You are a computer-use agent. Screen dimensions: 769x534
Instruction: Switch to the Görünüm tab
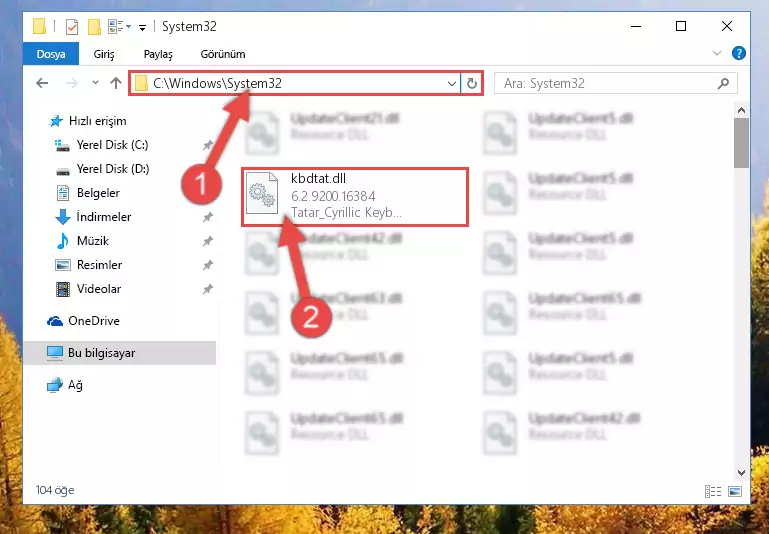[x=223, y=54]
